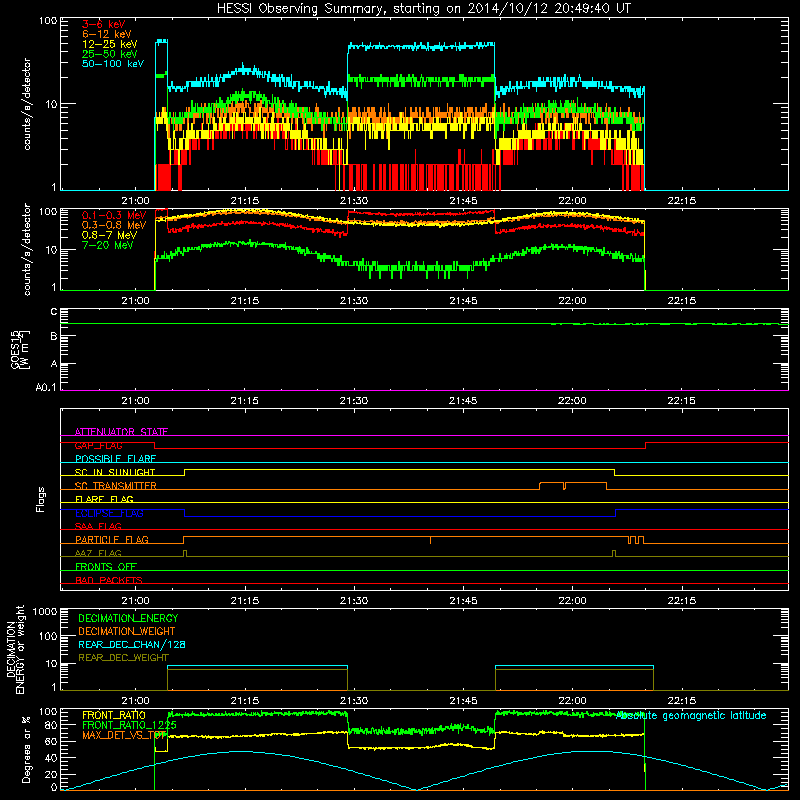Click the Flags panel axis label

(x=41, y=499)
